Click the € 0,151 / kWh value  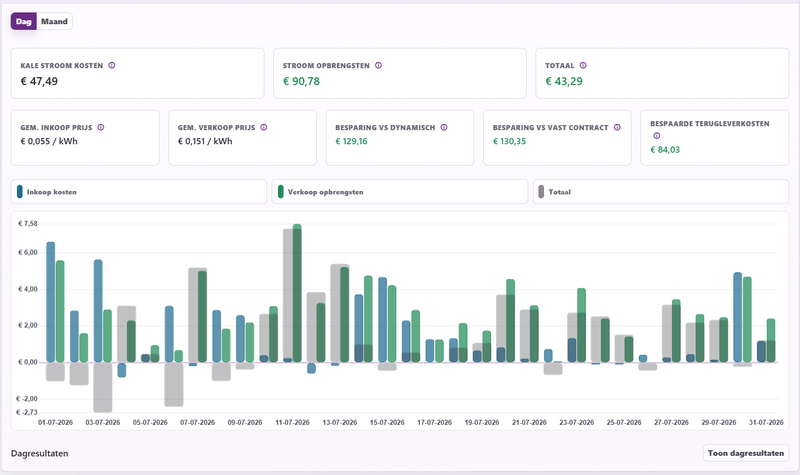[205, 141]
